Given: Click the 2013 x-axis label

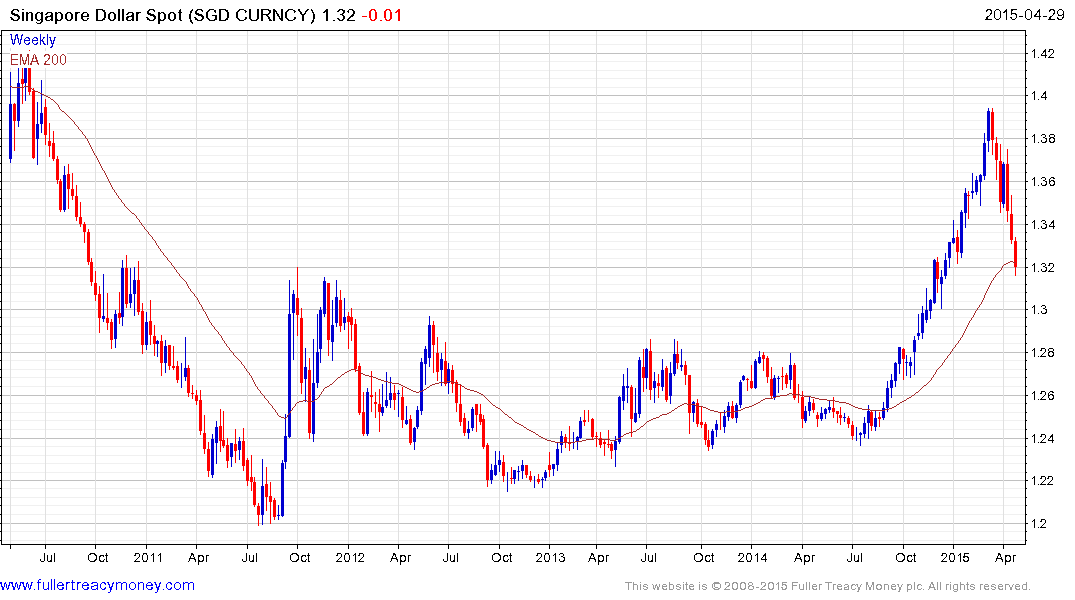Looking at the screenshot, I should coord(551,557).
